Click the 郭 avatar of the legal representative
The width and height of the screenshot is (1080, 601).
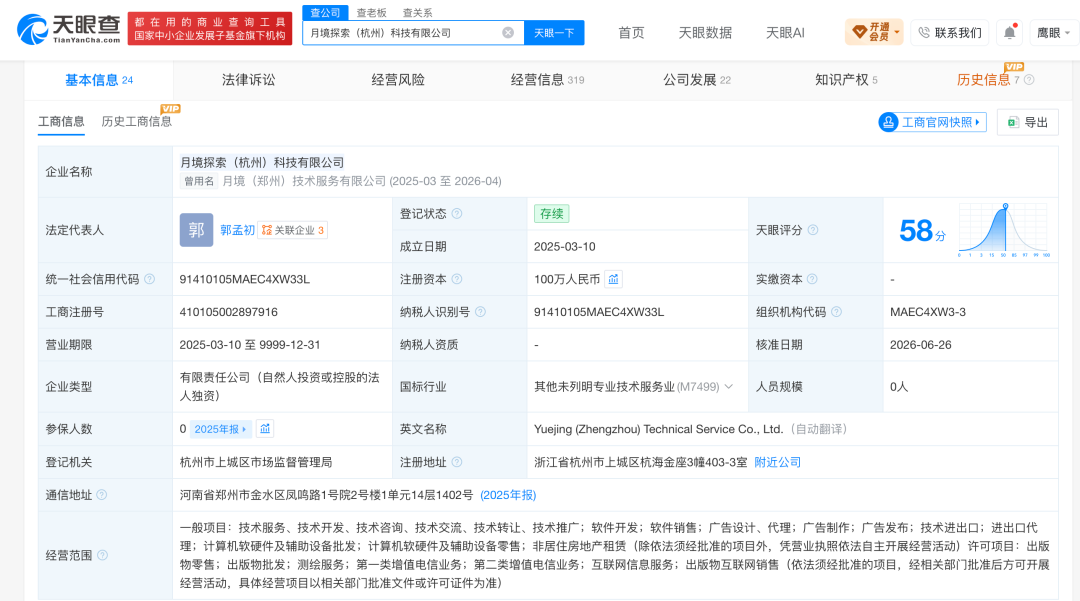(x=196, y=230)
